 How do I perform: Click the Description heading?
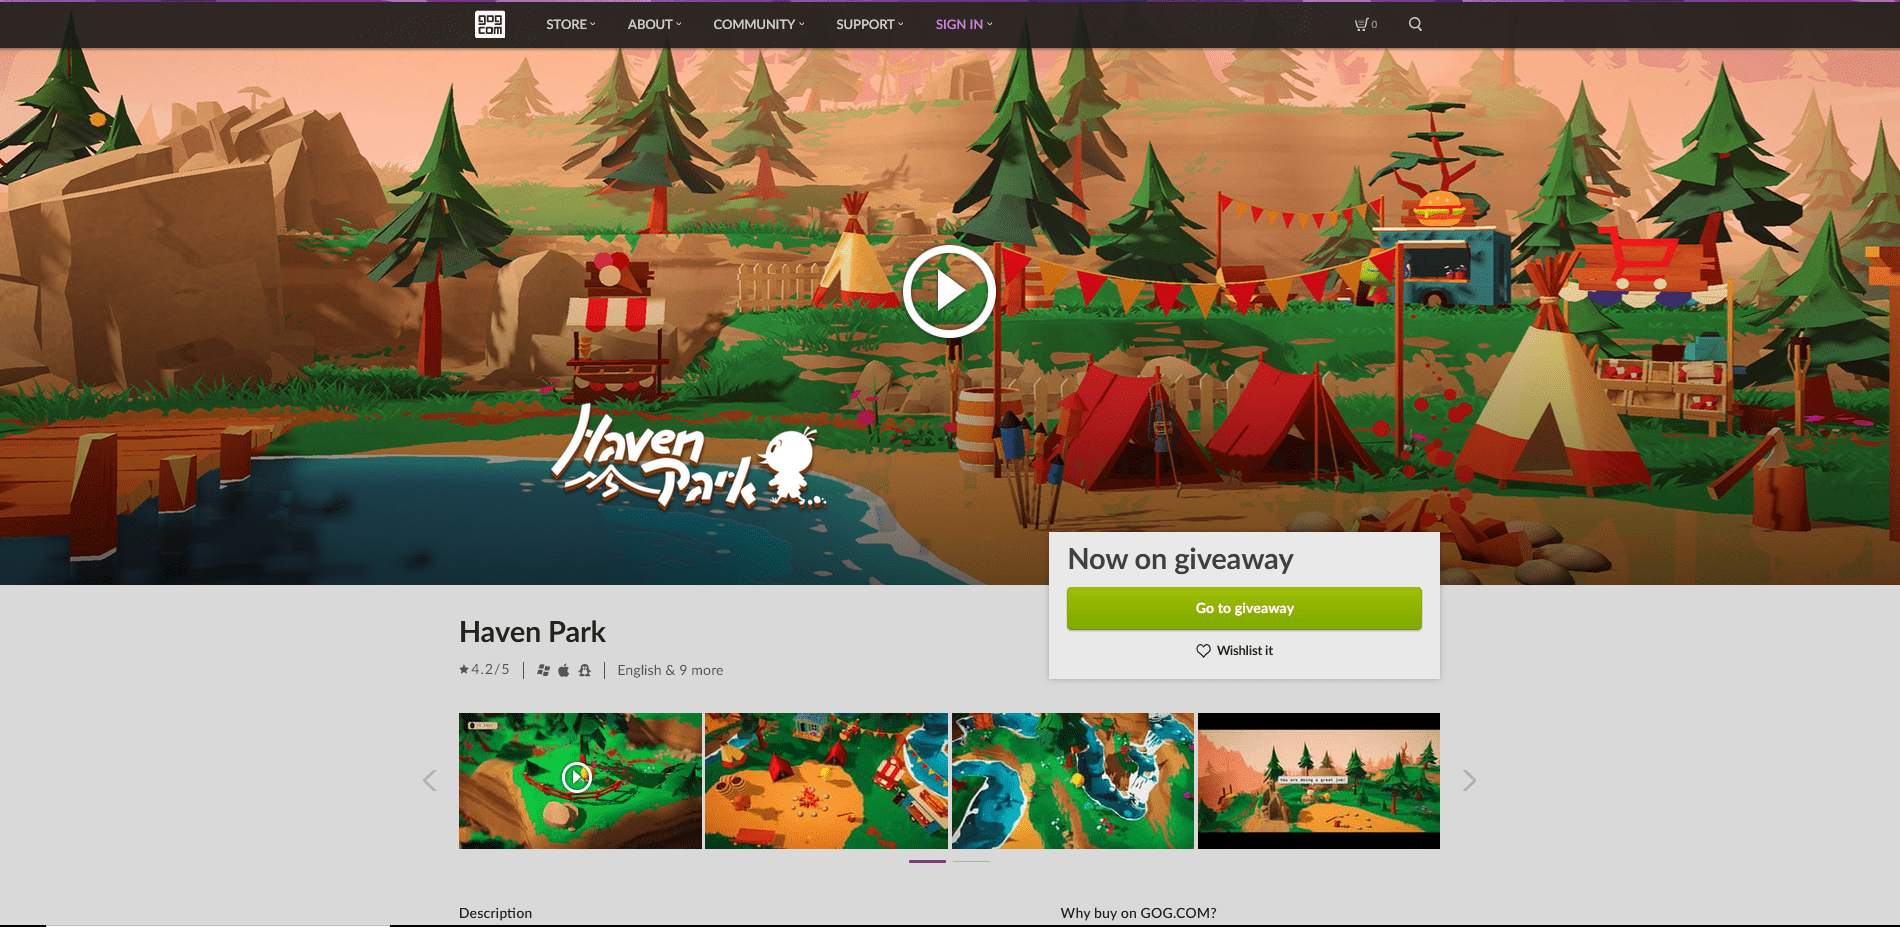tap(495, 913)
